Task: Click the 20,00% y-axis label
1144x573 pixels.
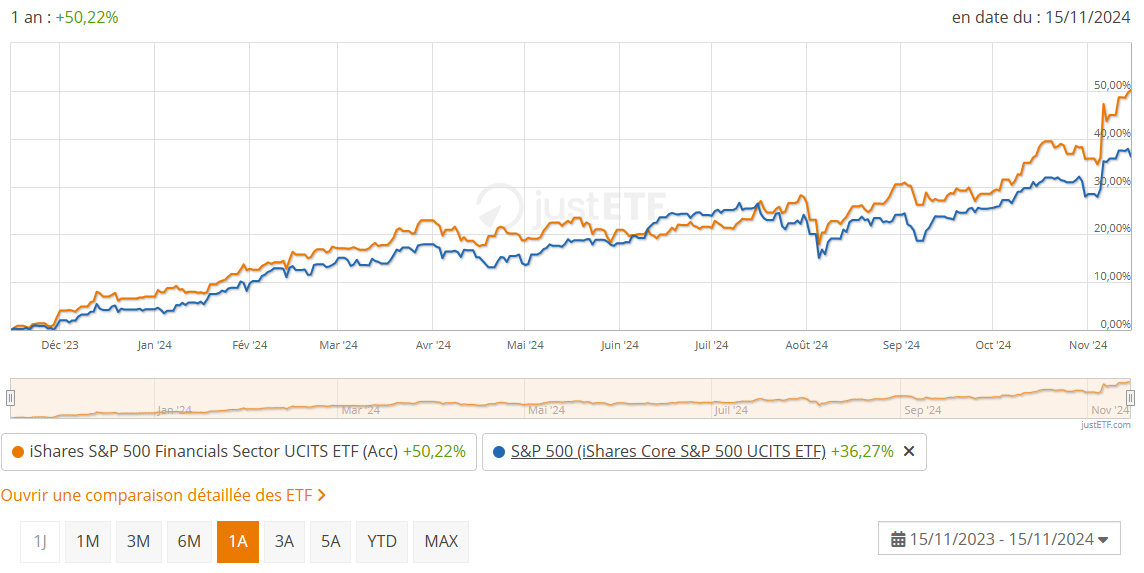Action: click(1112, 228)
